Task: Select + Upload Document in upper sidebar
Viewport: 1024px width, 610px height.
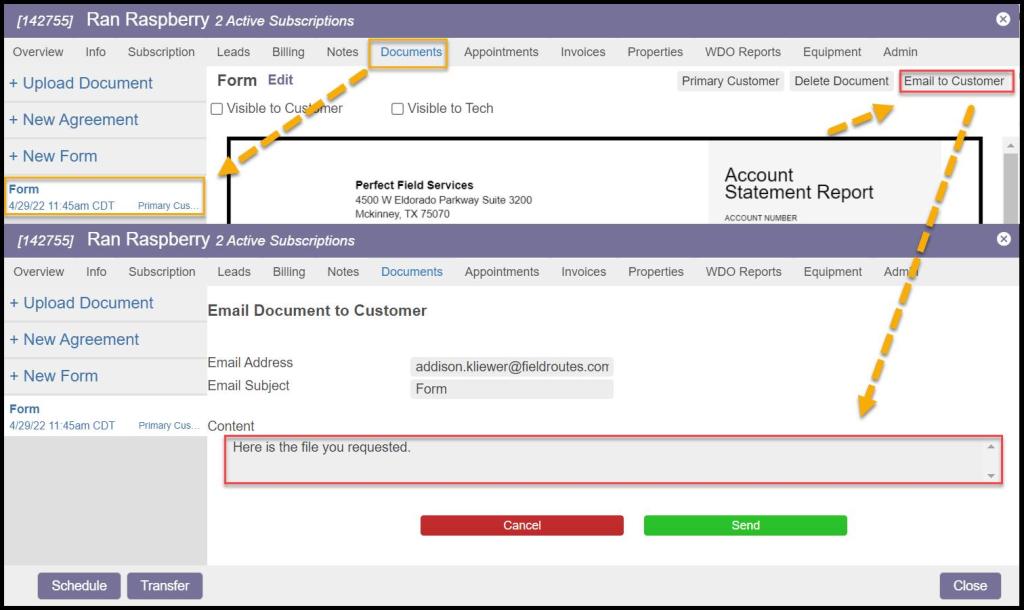Action: 81,84
